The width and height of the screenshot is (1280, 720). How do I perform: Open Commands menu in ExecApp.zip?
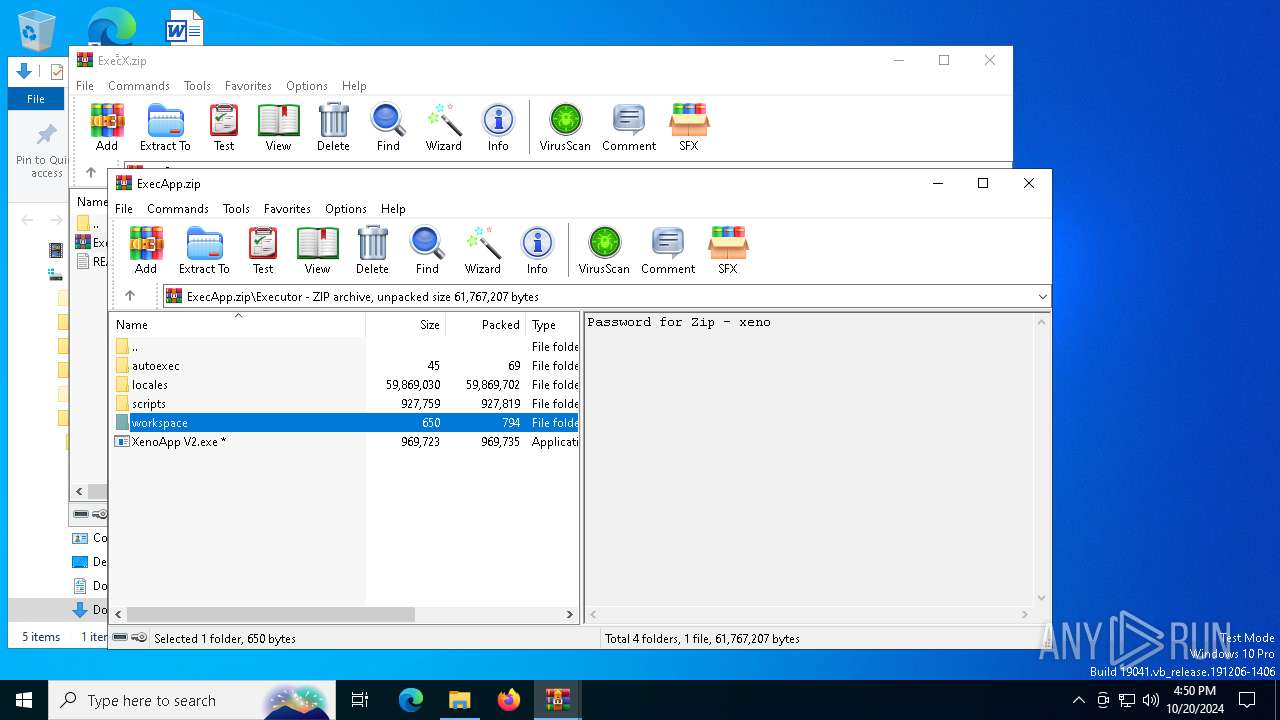coord(177,209)
